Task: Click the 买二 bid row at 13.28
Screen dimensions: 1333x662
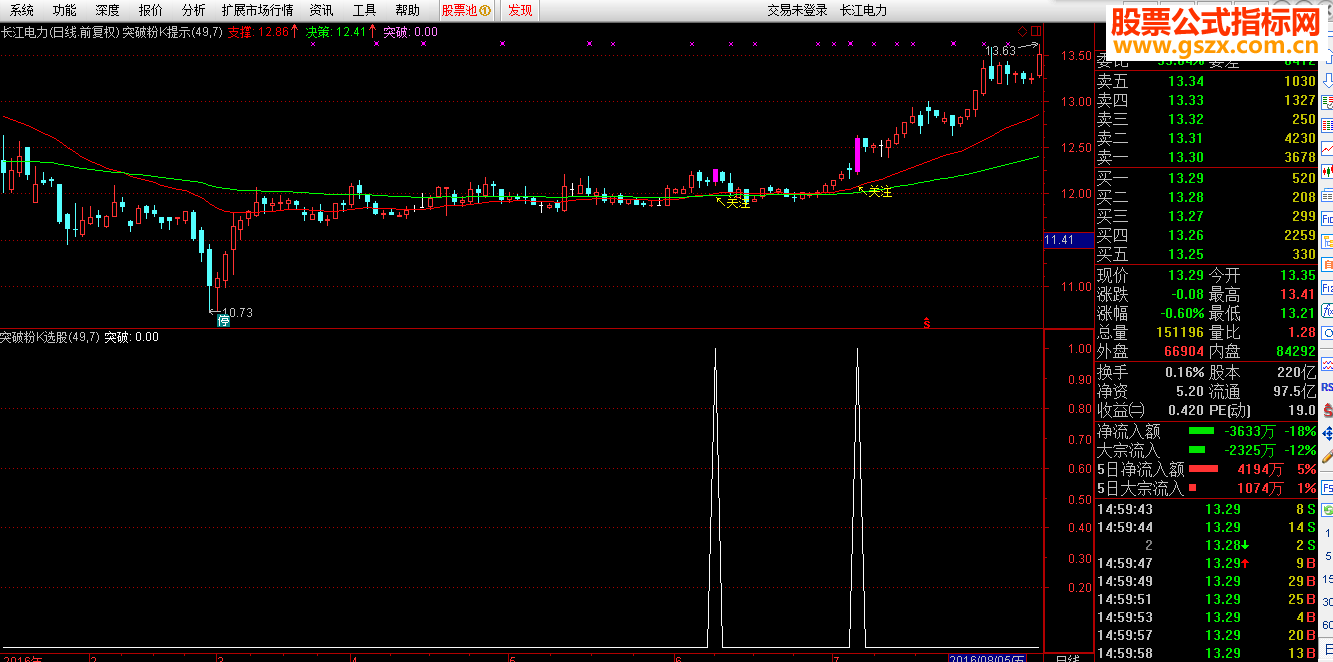Action: (1207, 197)
